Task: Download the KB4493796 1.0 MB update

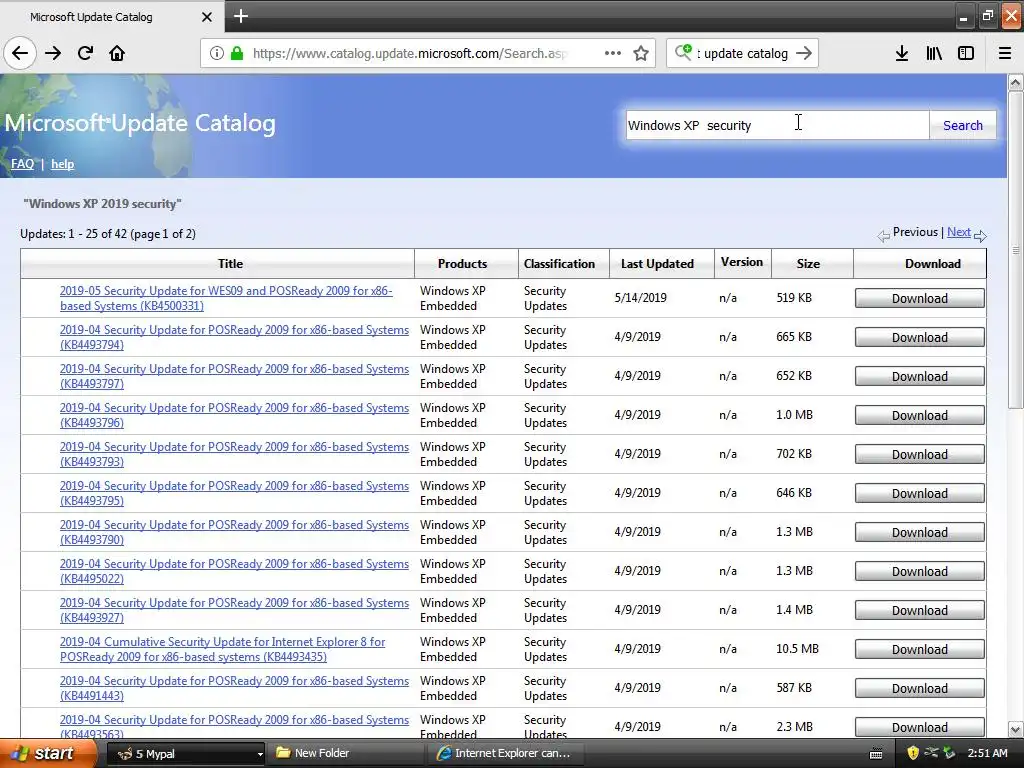Action: [920, 415]
